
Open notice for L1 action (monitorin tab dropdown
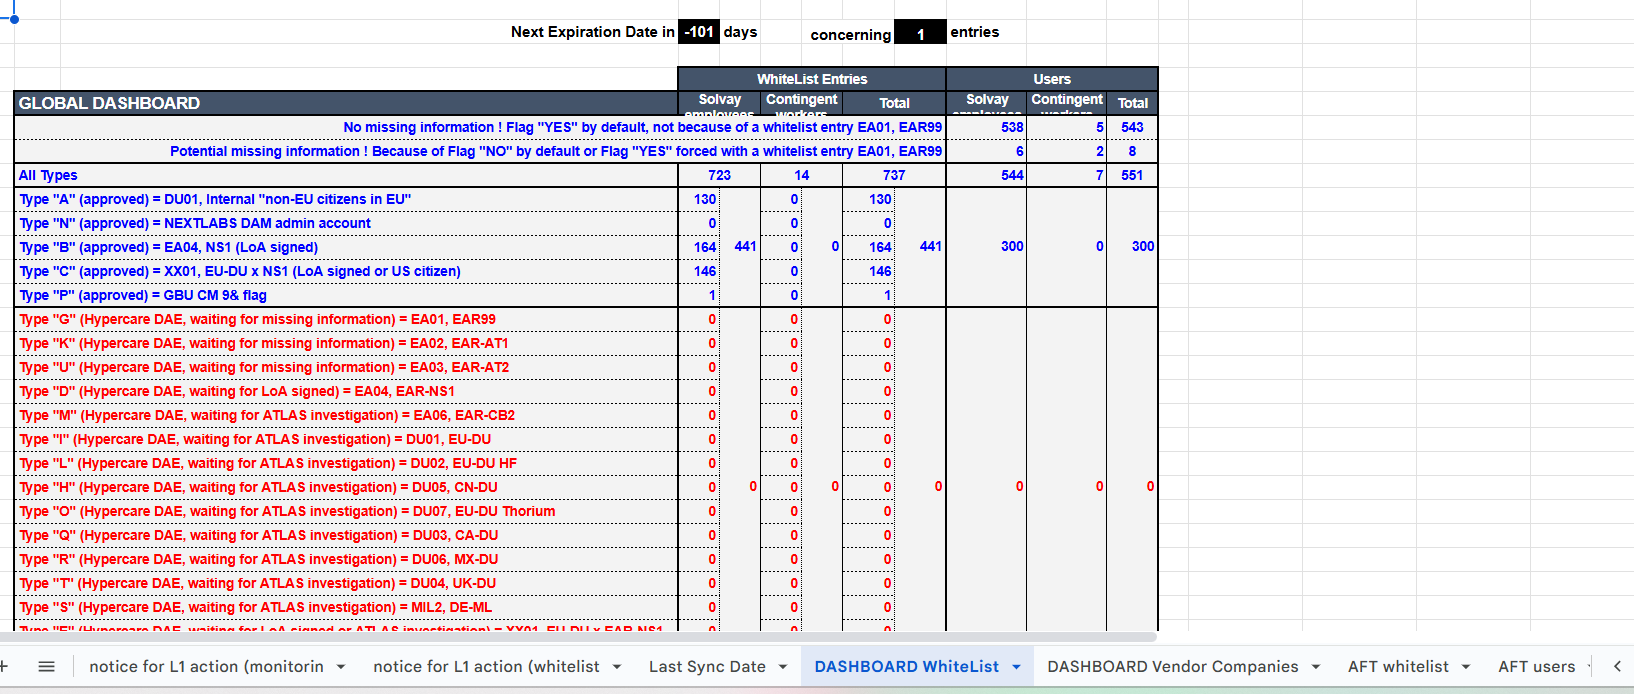[x=341, y=667]
